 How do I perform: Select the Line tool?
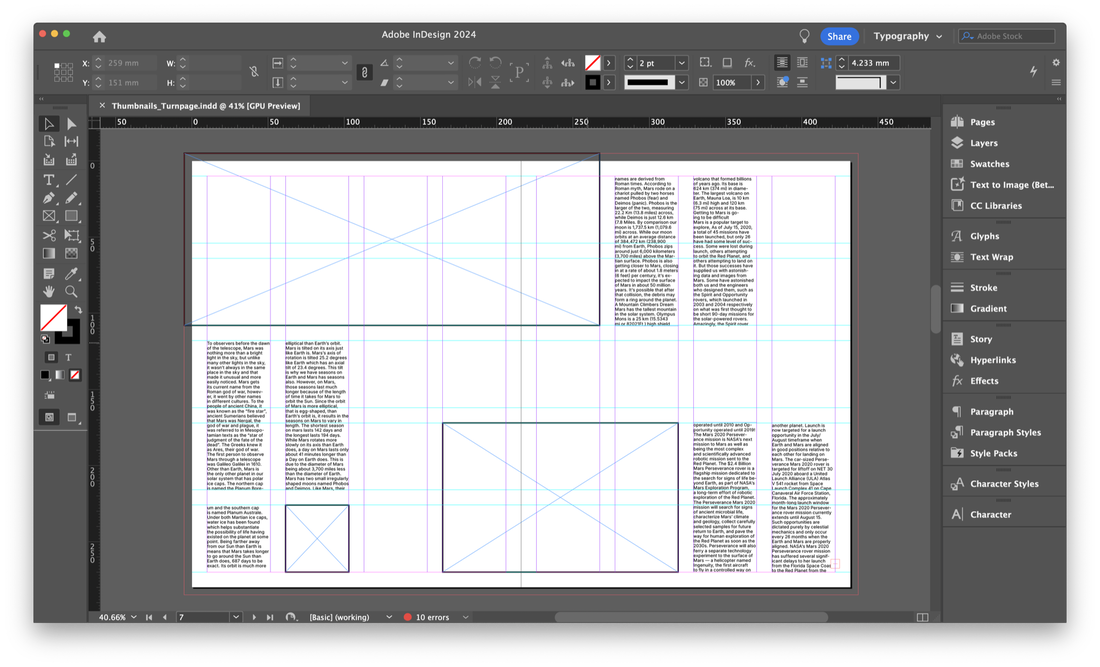coord(72,180)
